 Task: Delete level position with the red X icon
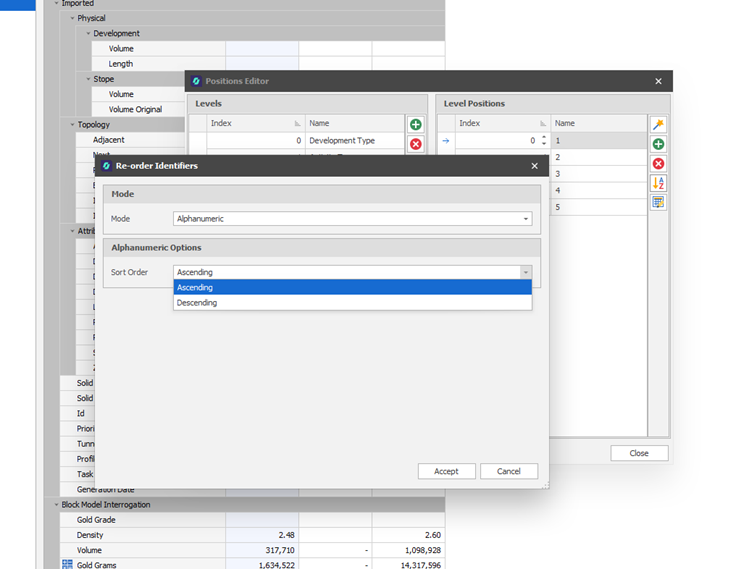click(x=658, y=164)
